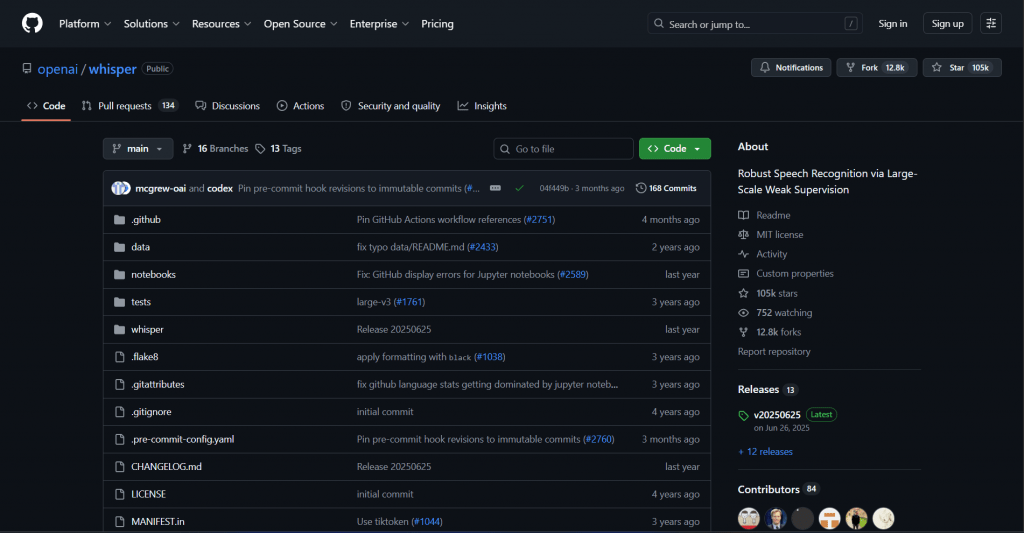Open the Pricing page
Screen dimensions: 1024x533
(438, 24)
